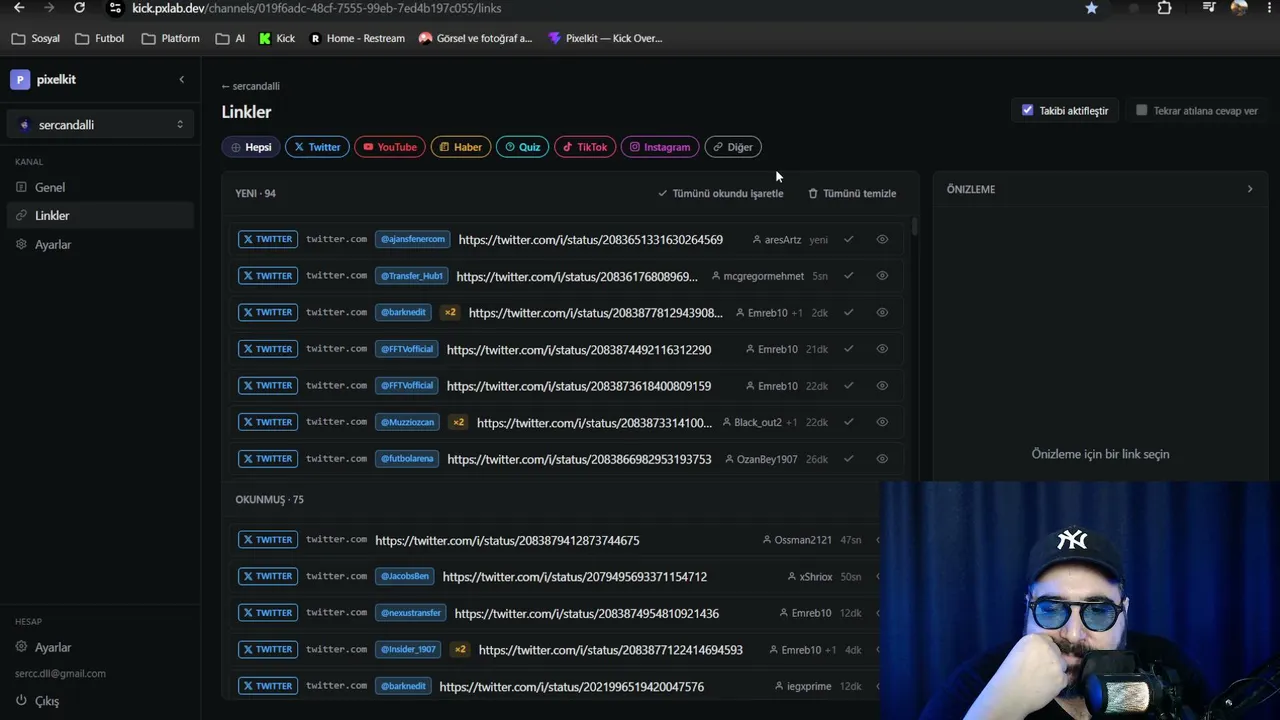Click the eye icon for link ending 312290
Viewport: 1280px width, 720px height.
882,349
